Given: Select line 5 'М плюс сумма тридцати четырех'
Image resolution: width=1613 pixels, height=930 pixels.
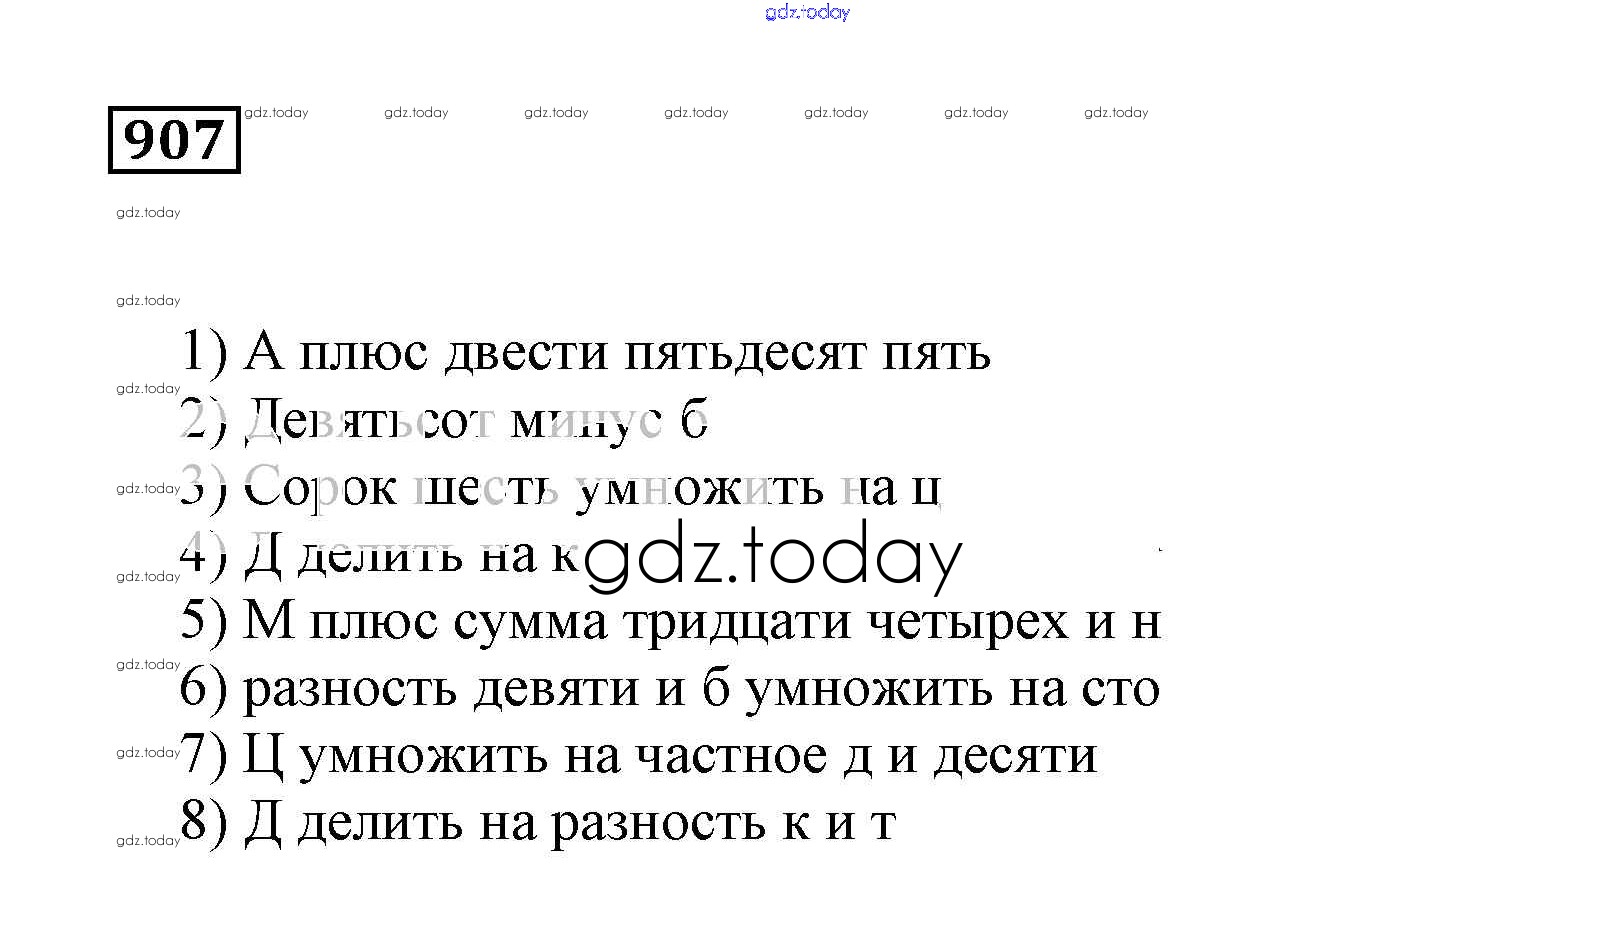Looking at the screenshot, I should [670, 622].
